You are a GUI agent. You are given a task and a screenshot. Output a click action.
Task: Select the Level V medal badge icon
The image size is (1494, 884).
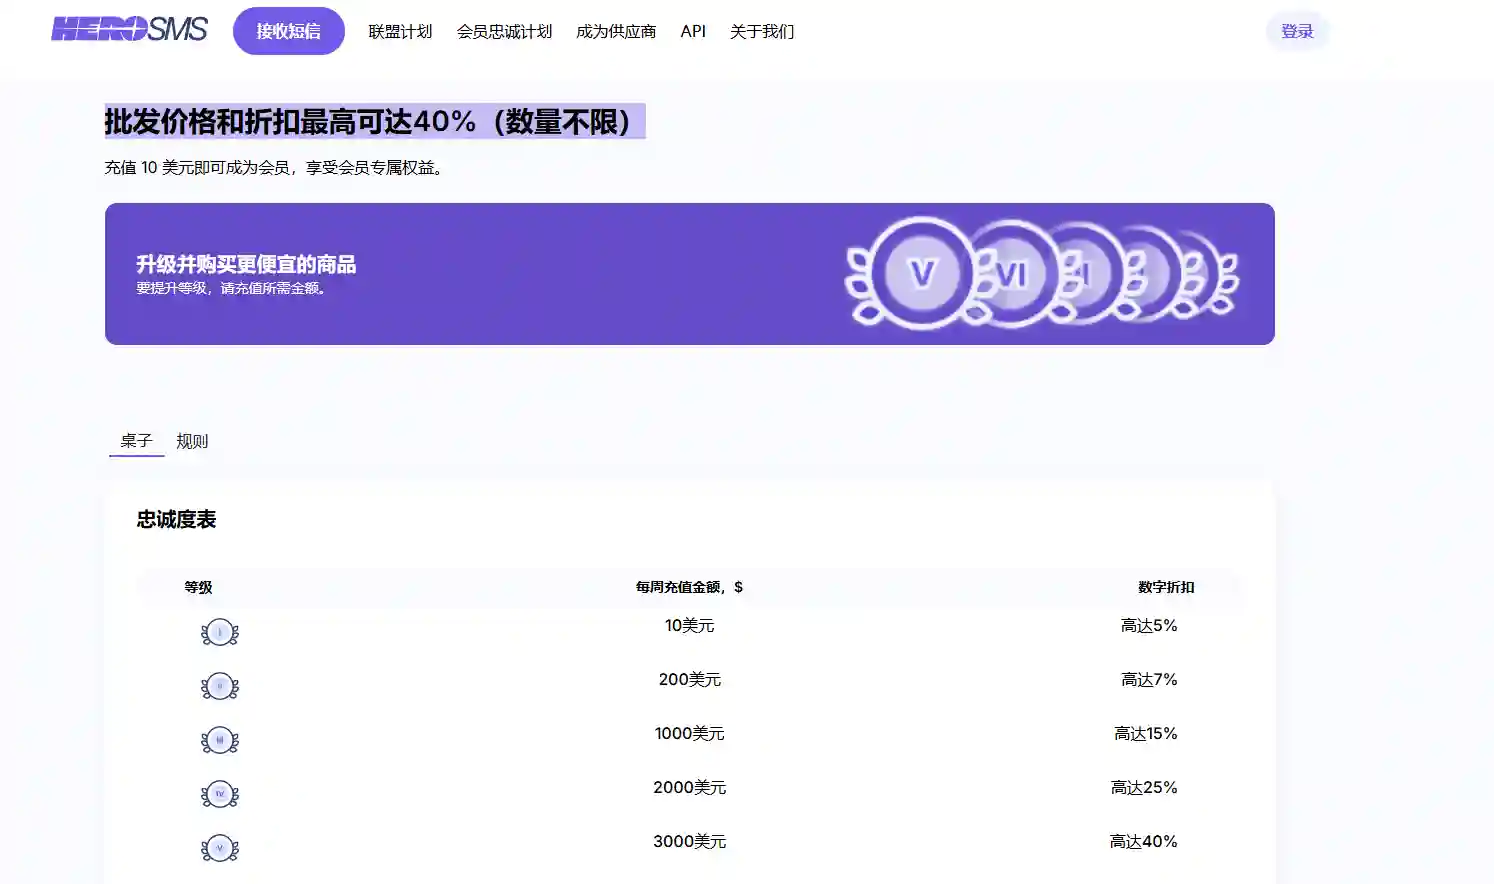pos(220,847)
